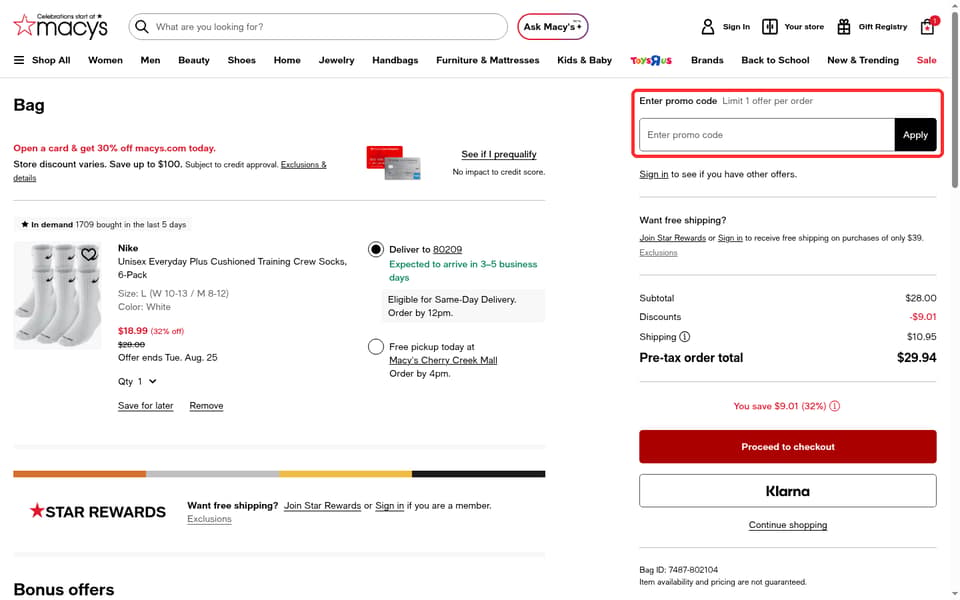Screen dimensions: 960x600
Task: Favorite the Nike socks heart icon
Action: [x=89, y=253]
